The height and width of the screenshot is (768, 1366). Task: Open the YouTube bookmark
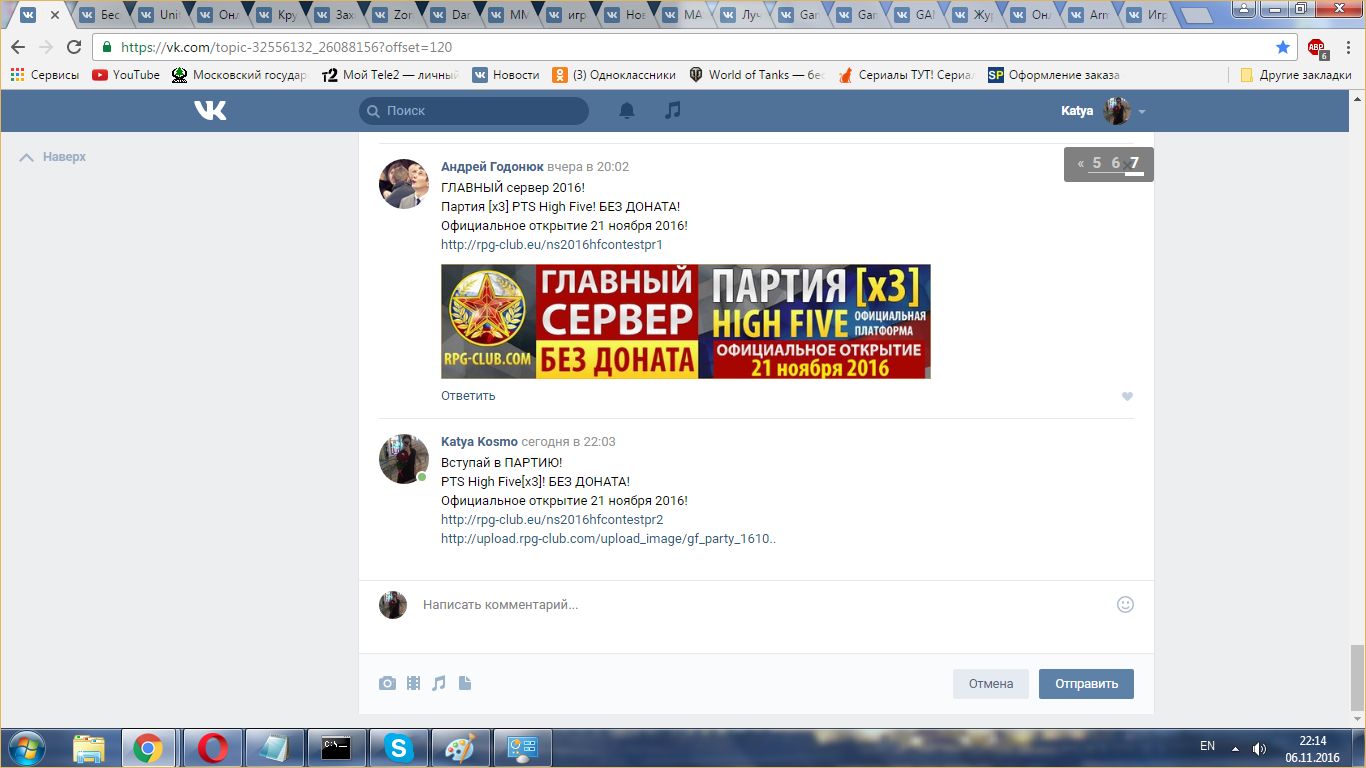point(126,75)
